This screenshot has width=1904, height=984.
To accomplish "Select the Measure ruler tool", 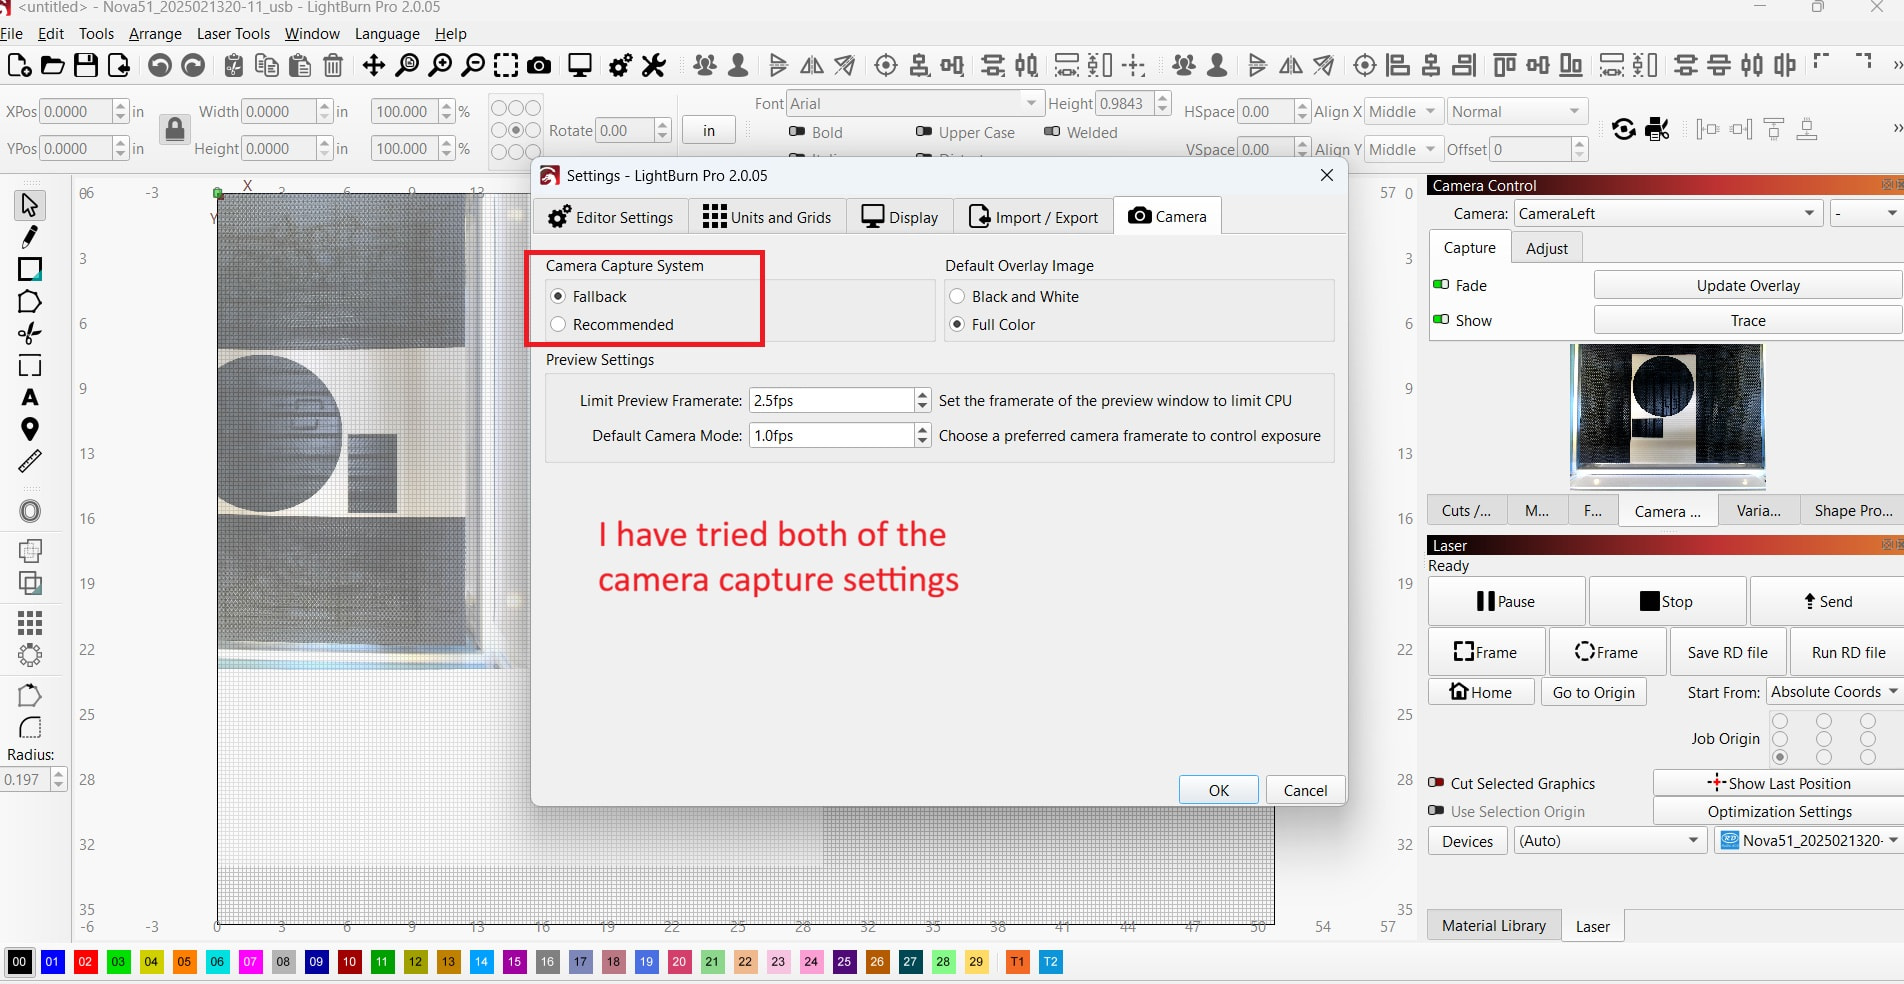I will point(30,461).
